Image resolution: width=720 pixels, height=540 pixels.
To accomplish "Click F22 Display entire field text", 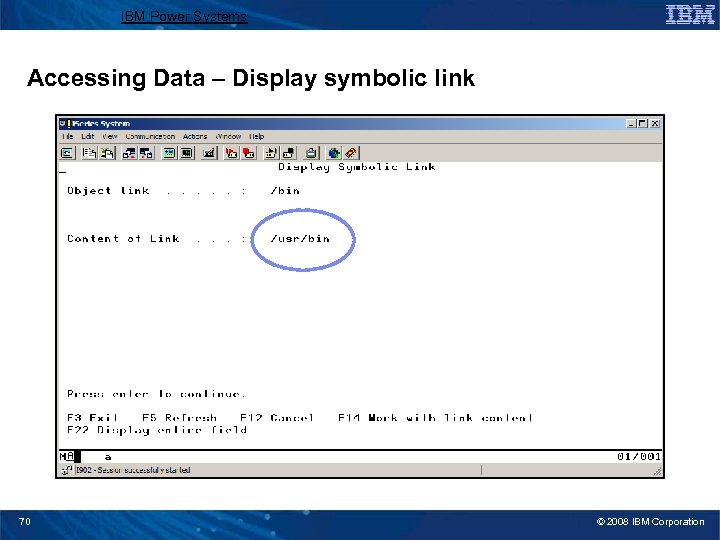I will 157,430.
